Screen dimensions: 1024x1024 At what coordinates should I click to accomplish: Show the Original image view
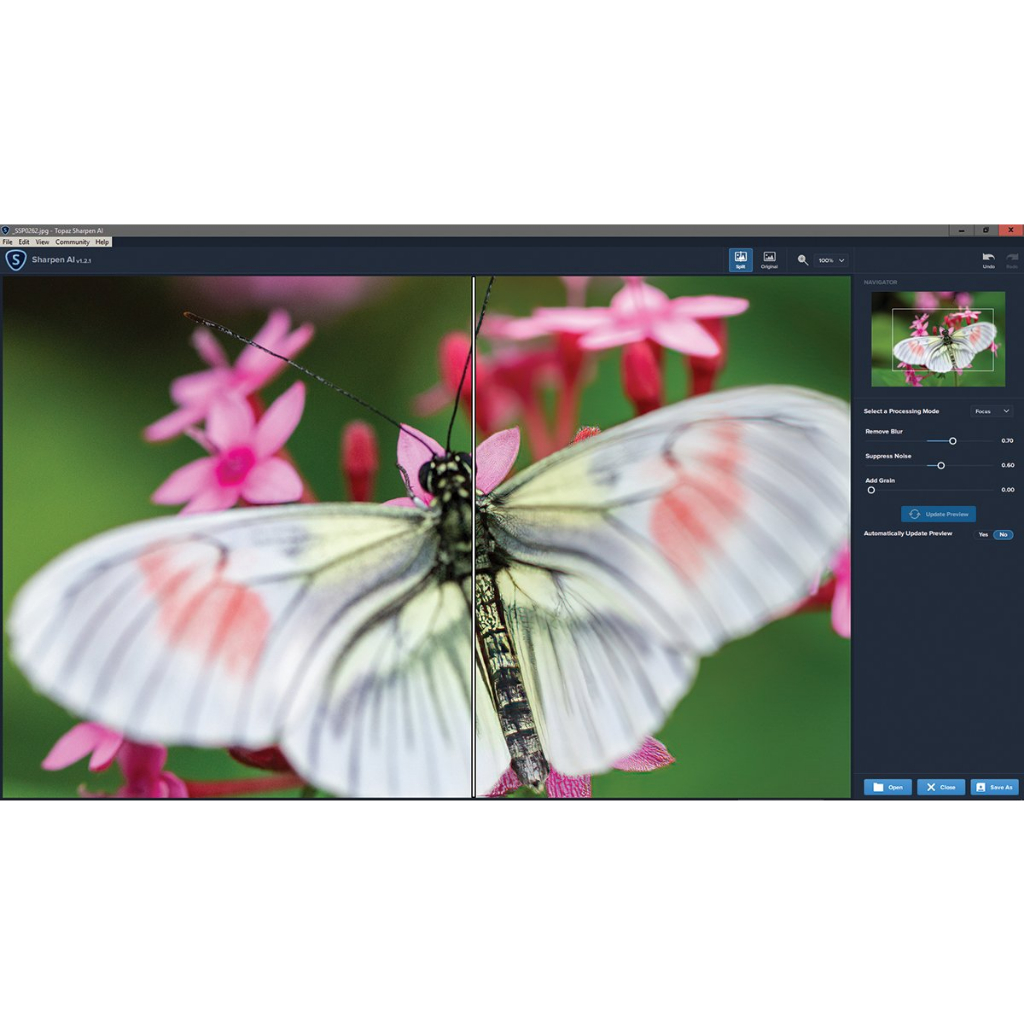[x=769, y=259]
